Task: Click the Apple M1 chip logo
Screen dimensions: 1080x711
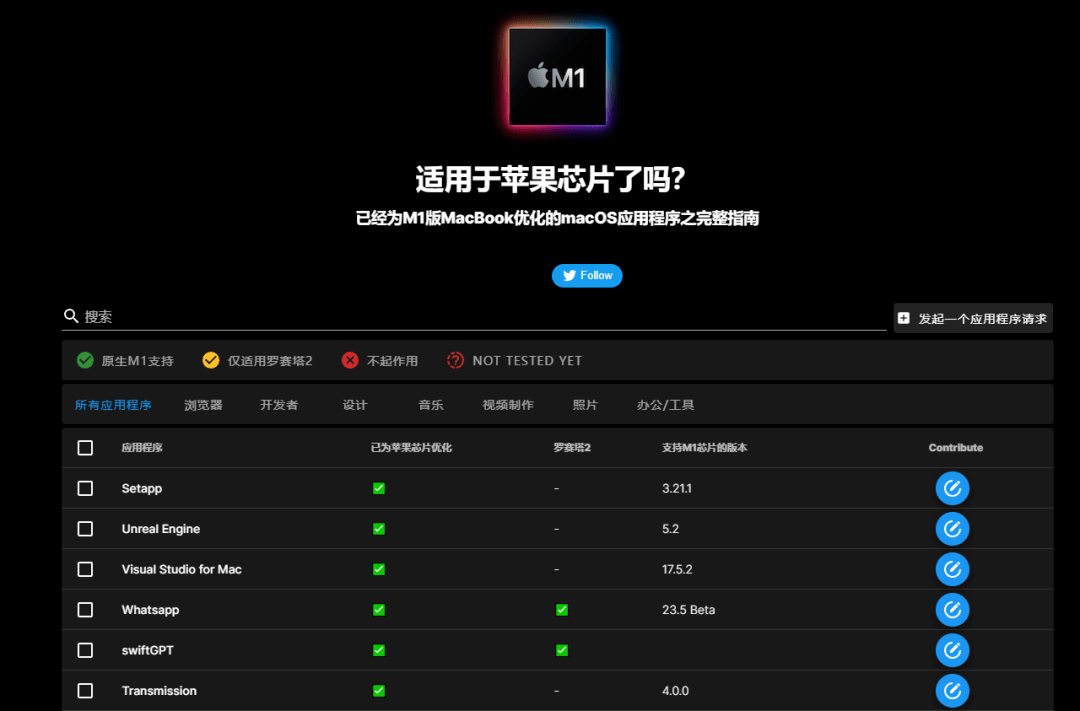Action: [557, 77]
